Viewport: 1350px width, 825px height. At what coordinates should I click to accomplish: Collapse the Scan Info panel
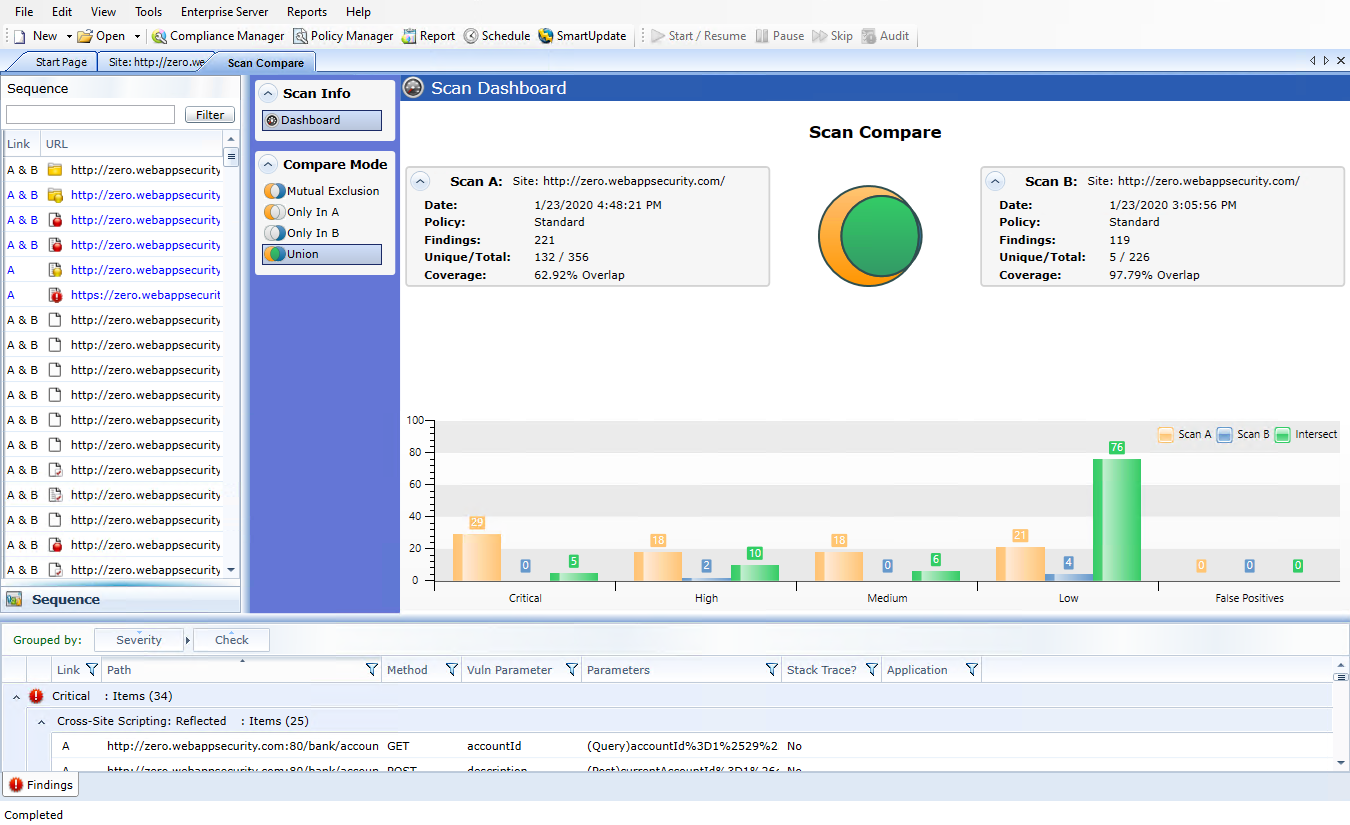(268, 93)
